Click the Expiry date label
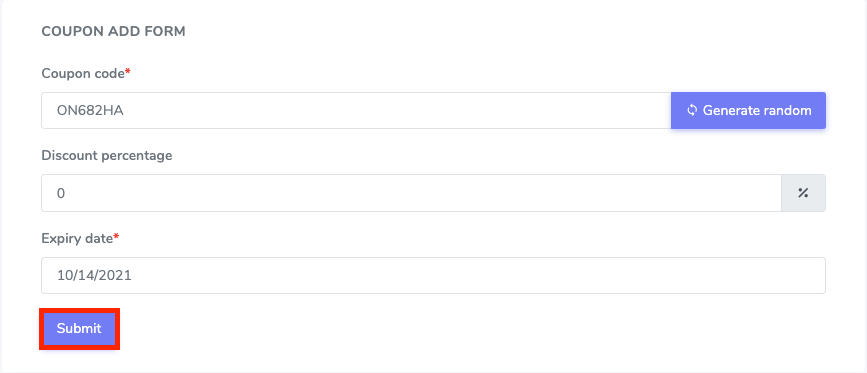The height and width of the screenshot is (373, 867). (x=77, y=238)
